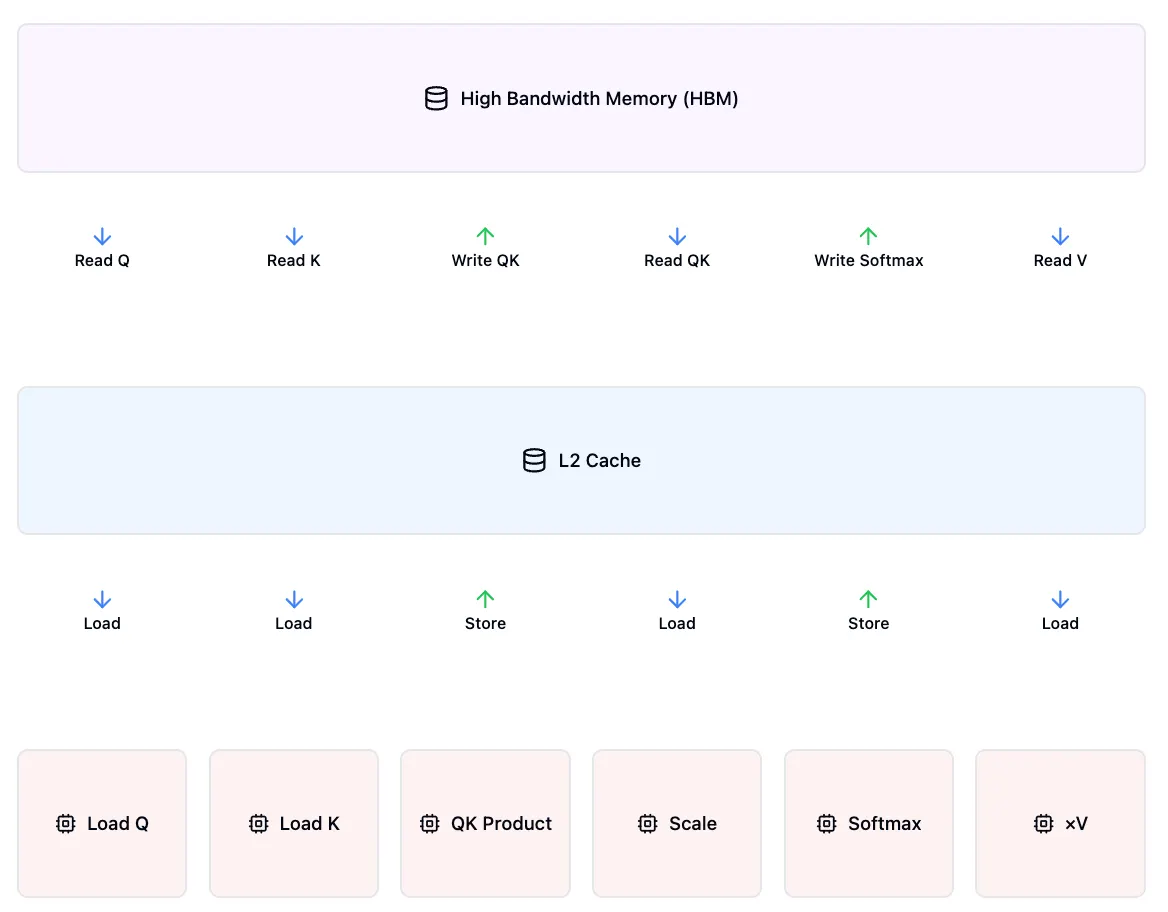Click the blue down arrow above Read V
This screenshot has height=912, width=1168.
1060,237
